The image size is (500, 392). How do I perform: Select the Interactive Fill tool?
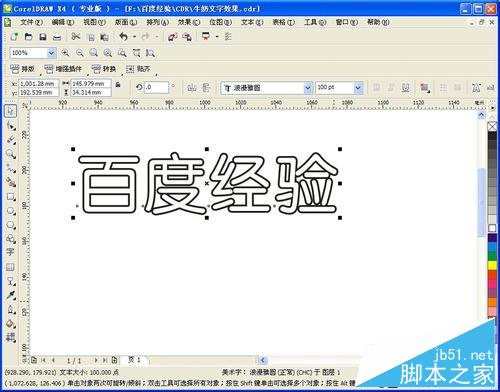11,337
